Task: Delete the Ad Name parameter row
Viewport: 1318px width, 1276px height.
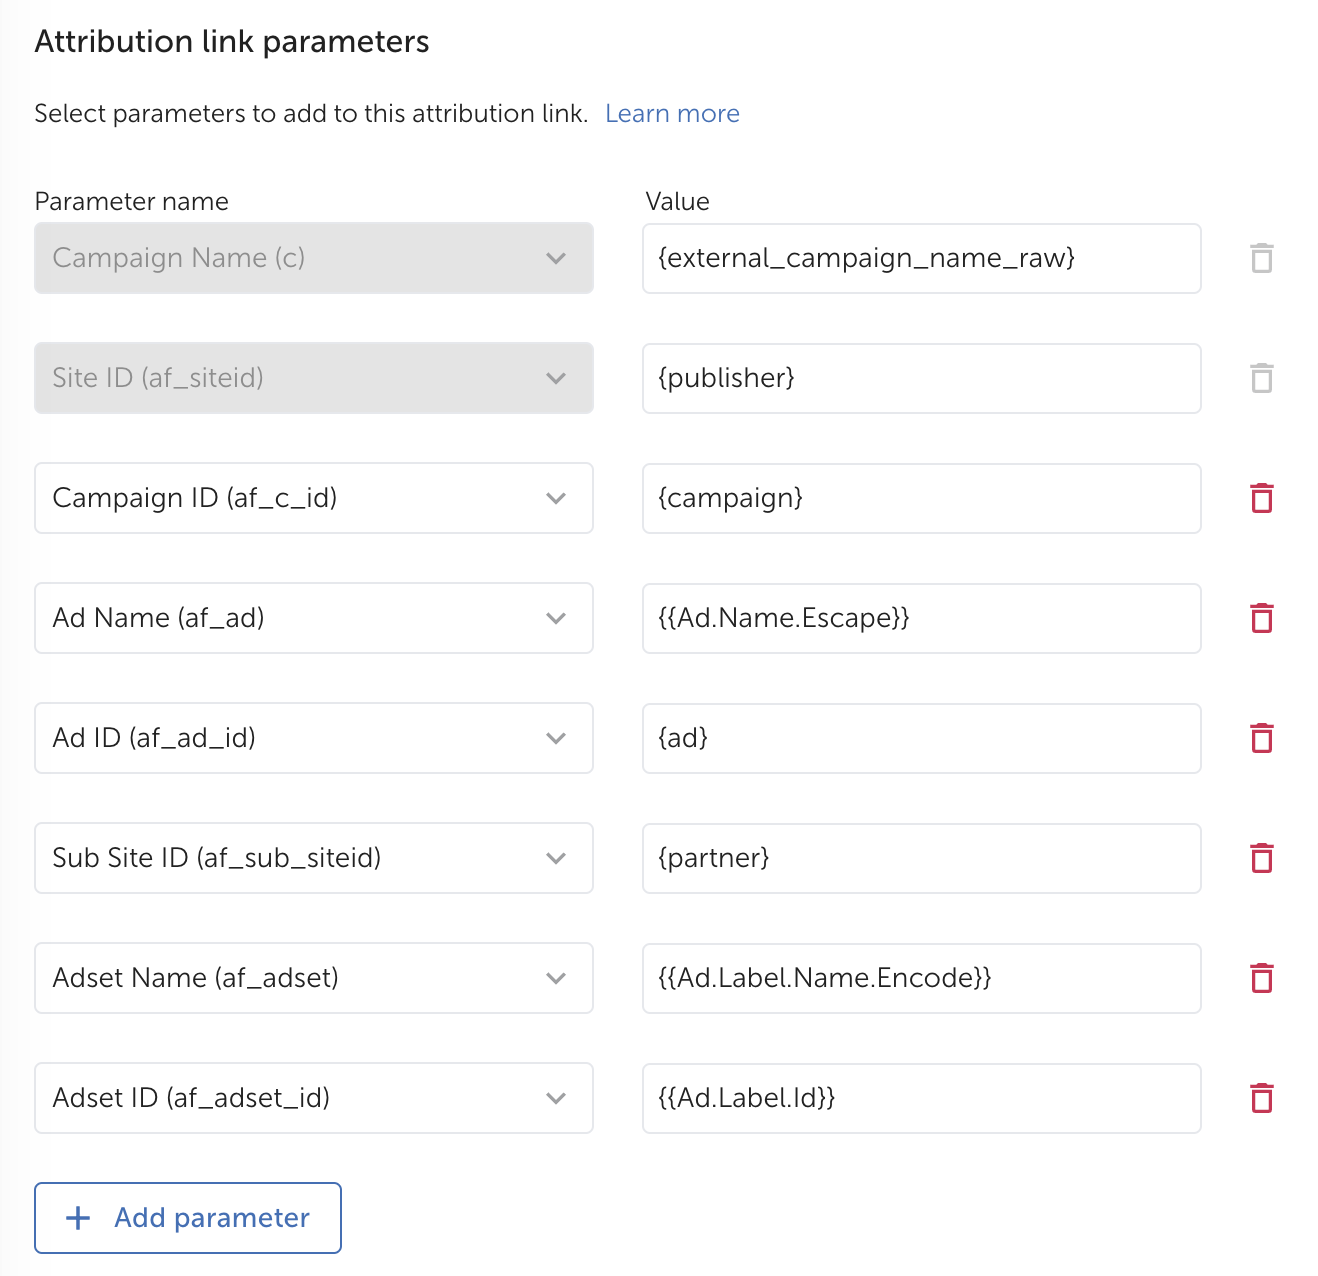Action: (1262, 618)
